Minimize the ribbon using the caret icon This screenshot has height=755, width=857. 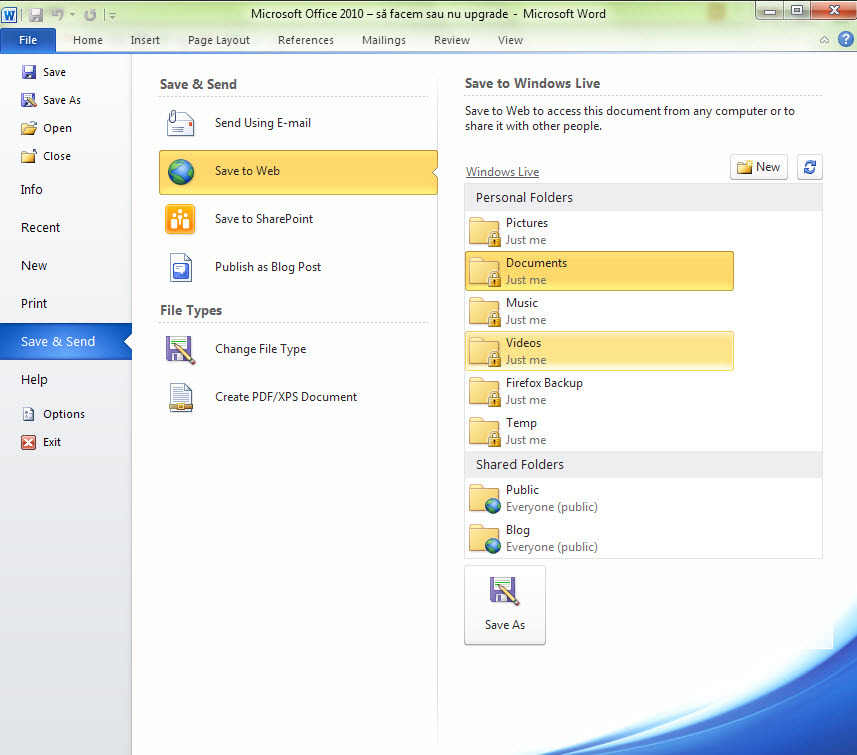(x=824, y=40)
